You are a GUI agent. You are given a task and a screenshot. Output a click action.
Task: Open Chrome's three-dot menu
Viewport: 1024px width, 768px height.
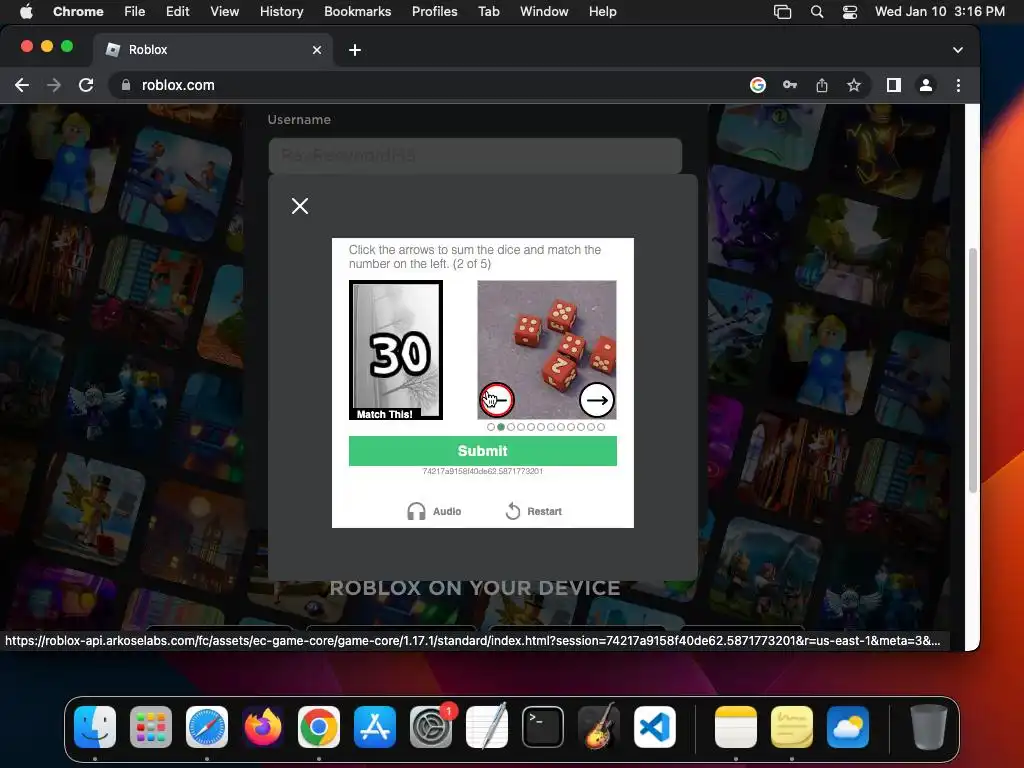click(x=958, y=85)
